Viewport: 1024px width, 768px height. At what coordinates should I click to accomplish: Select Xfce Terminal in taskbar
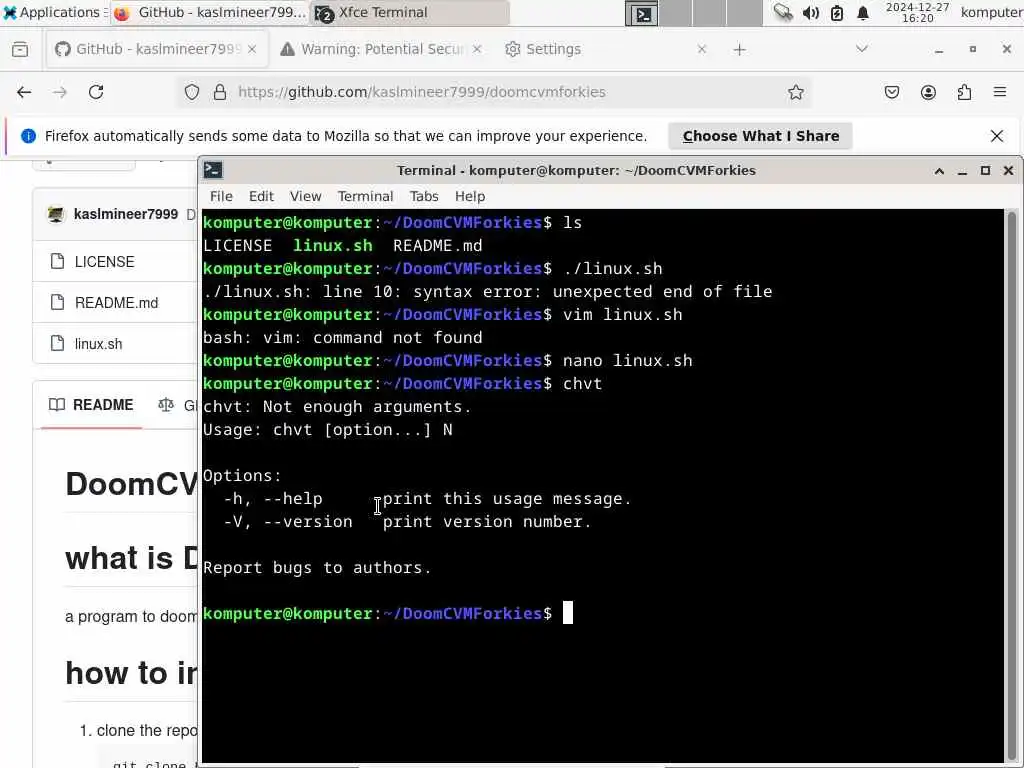coord(410,12)
